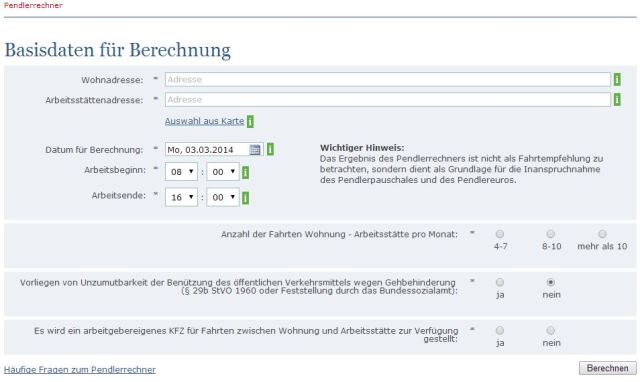
Task: Click the 'Arbeitsstättenadresse:' label
Action: click(94, 100)
